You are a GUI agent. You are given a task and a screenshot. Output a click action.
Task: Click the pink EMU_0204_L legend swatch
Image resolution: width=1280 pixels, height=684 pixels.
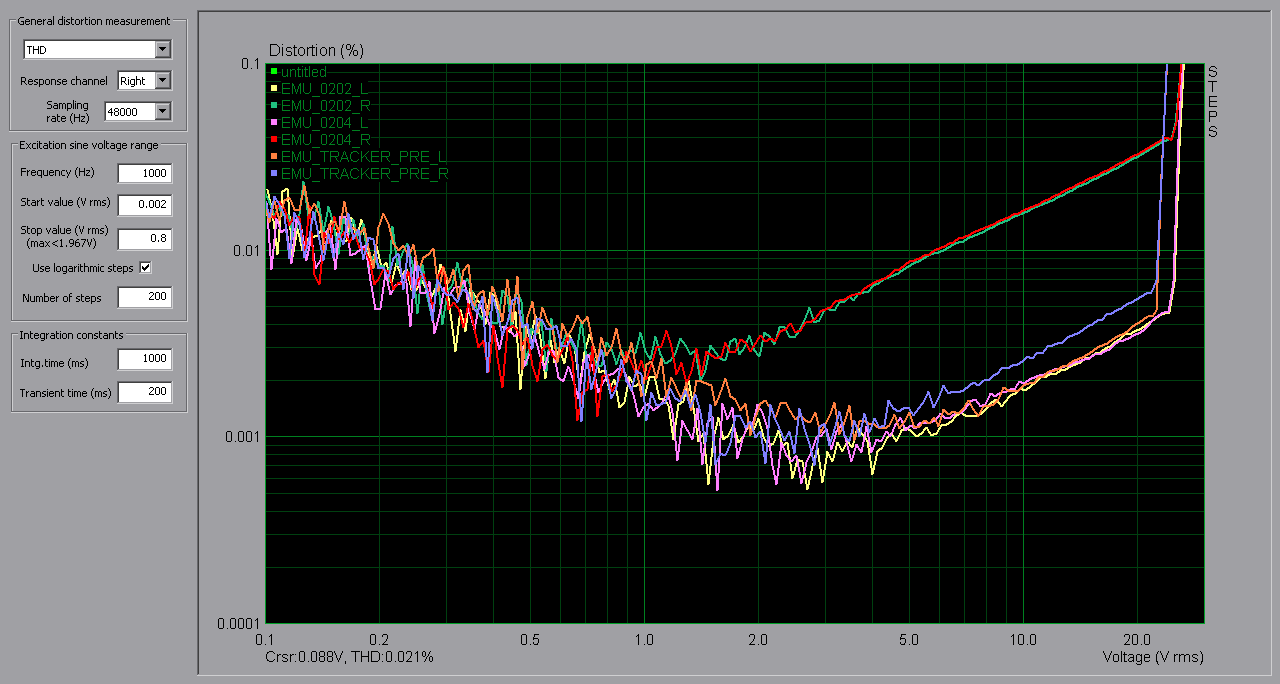click(273, 122)
